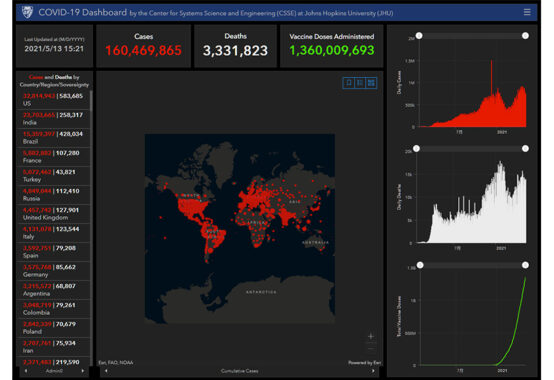
Task: Select the Italy row in country list
Action: pos(53,233)
